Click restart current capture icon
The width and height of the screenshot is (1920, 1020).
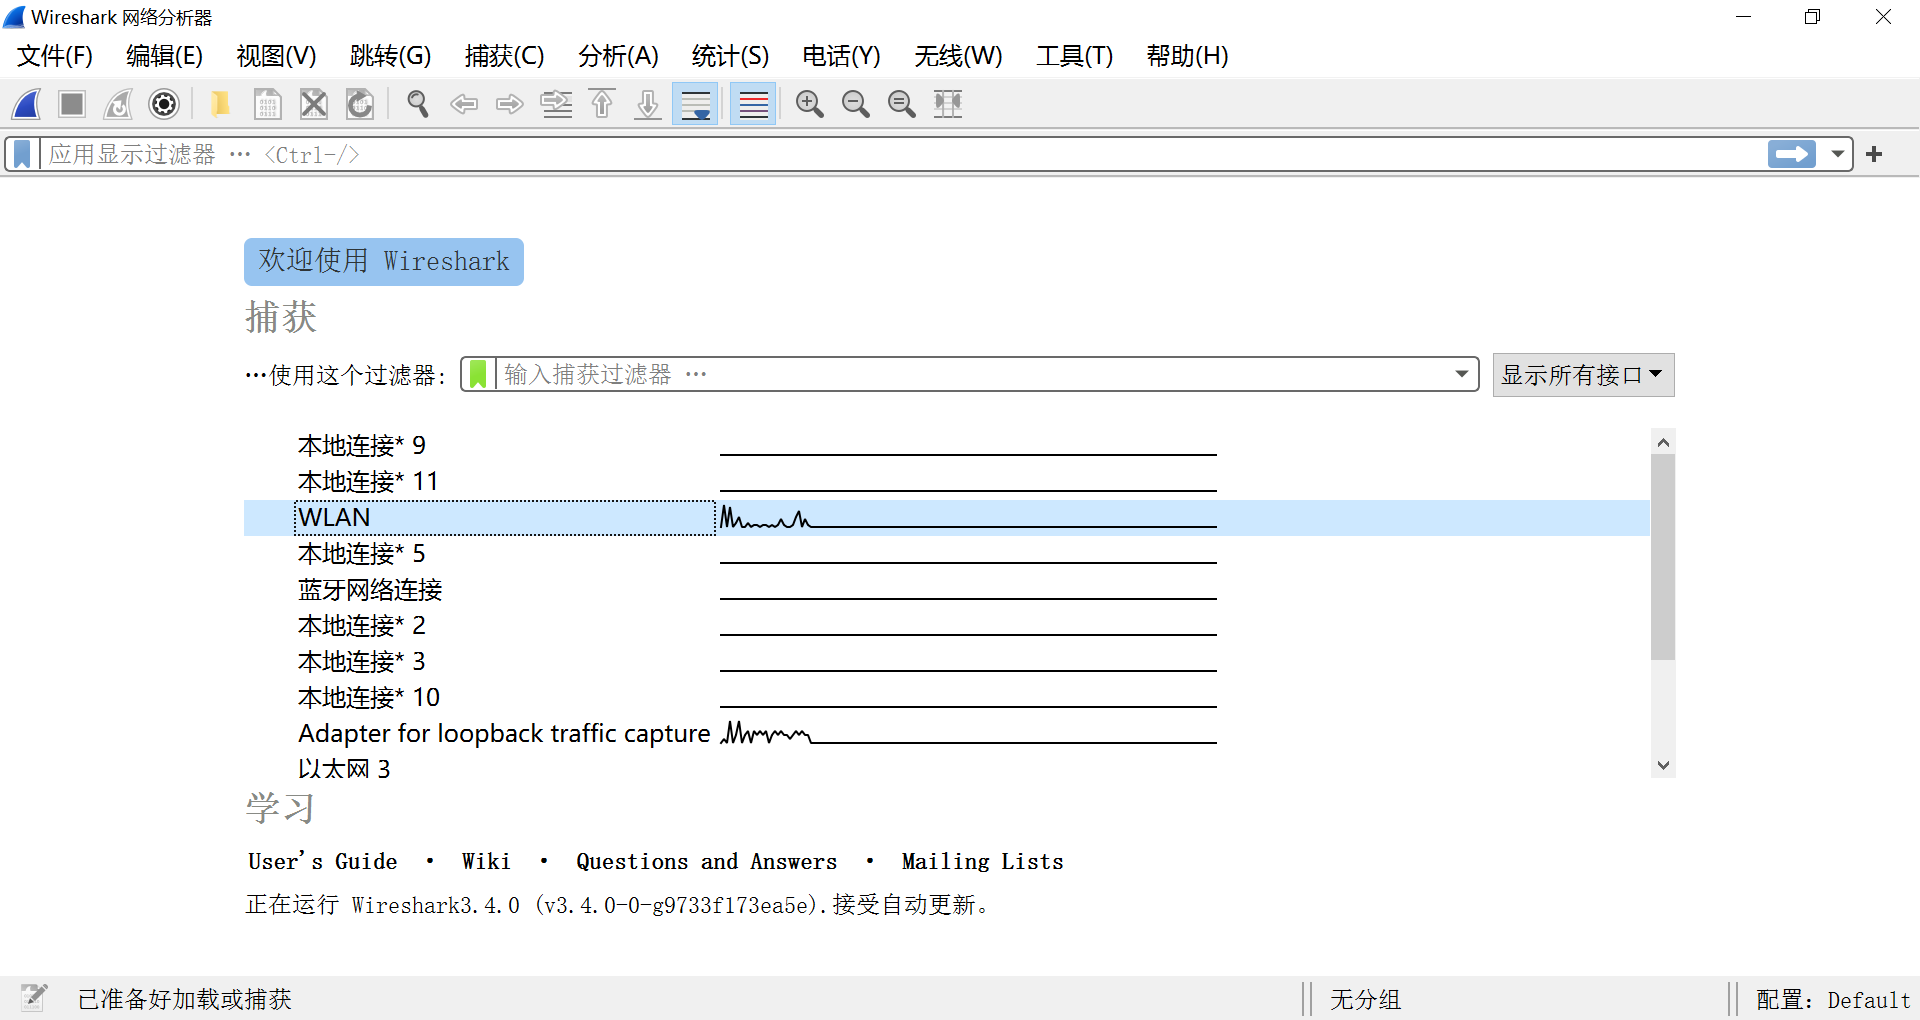118,104
